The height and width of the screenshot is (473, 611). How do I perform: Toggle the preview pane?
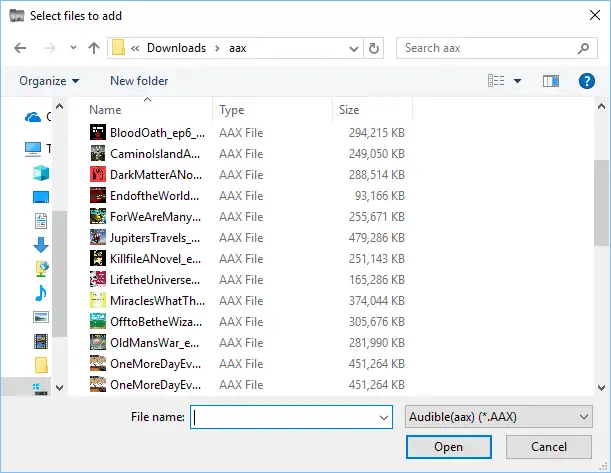(x=551, y=81)
